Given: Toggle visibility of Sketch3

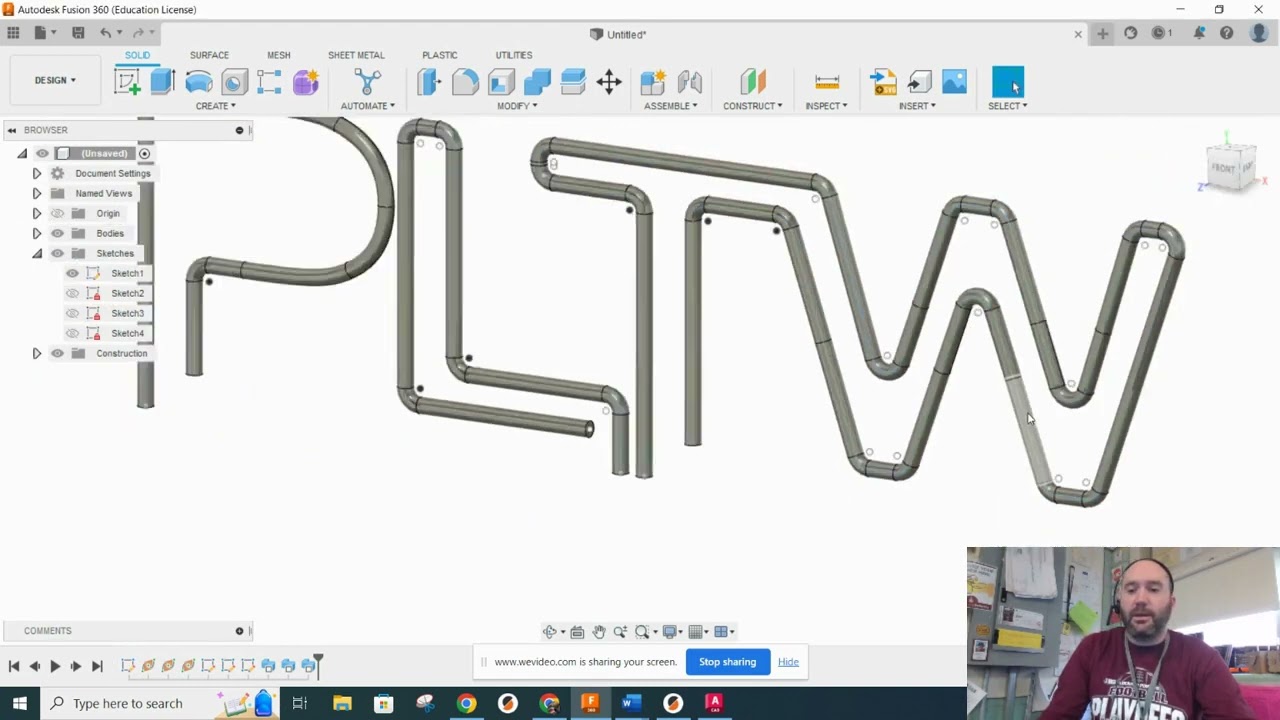Looking at the screenshot, I should [72, 313].
